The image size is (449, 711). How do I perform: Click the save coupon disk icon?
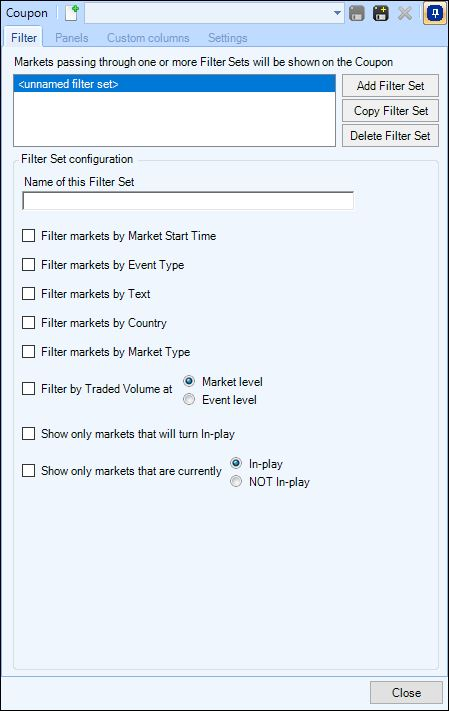[x=357, y=13]
